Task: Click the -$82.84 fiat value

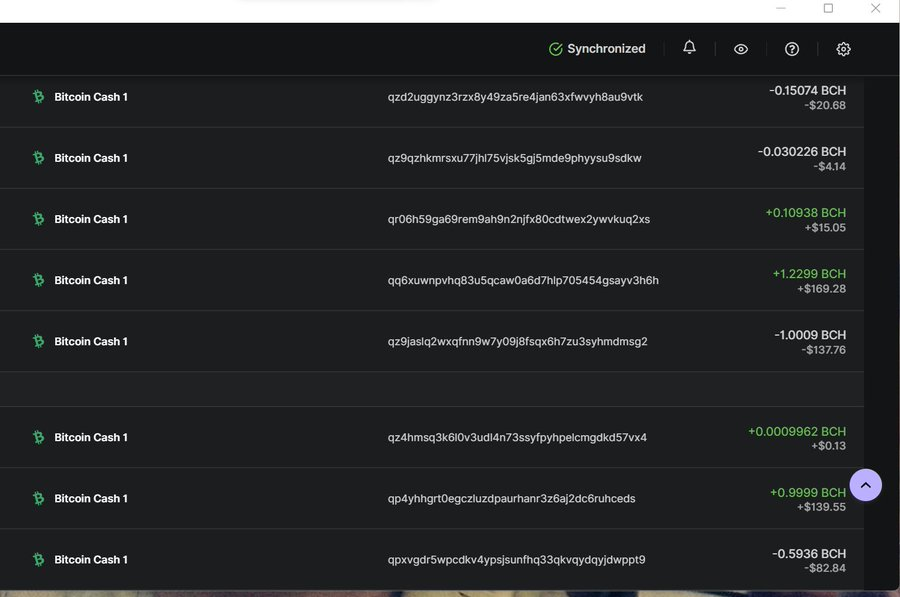Action: pos(825,568)
